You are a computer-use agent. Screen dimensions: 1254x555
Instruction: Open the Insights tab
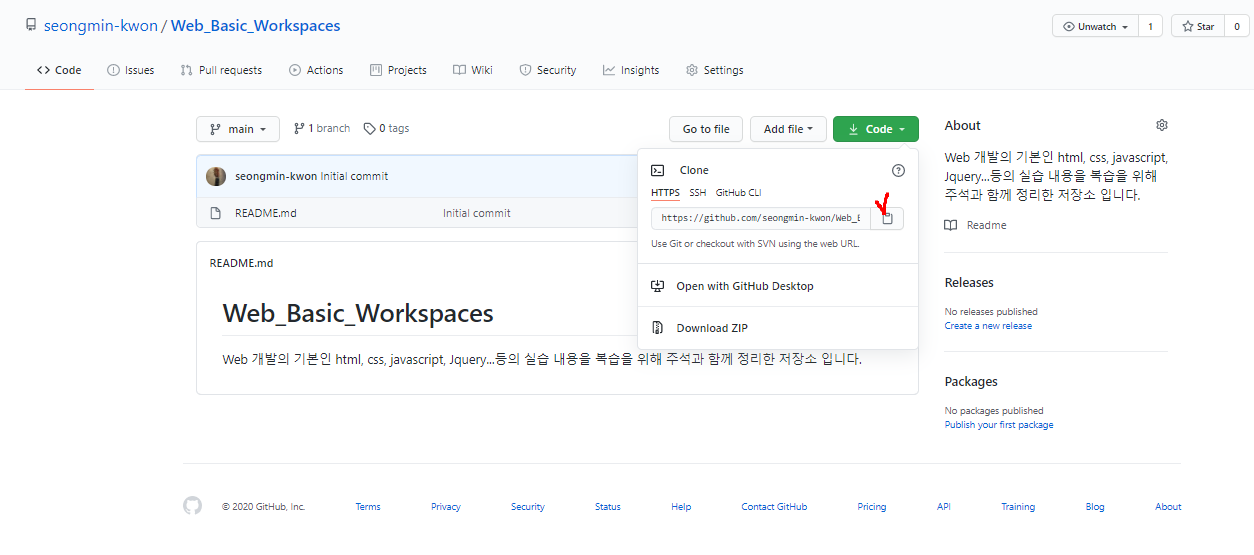631,70
